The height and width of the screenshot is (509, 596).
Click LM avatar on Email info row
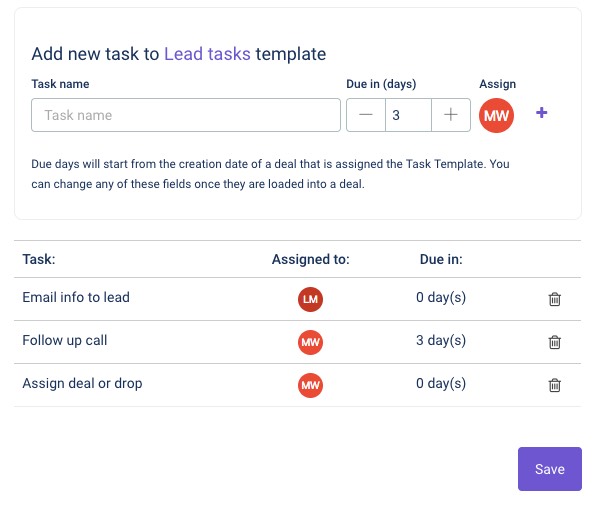coord(310,299)
